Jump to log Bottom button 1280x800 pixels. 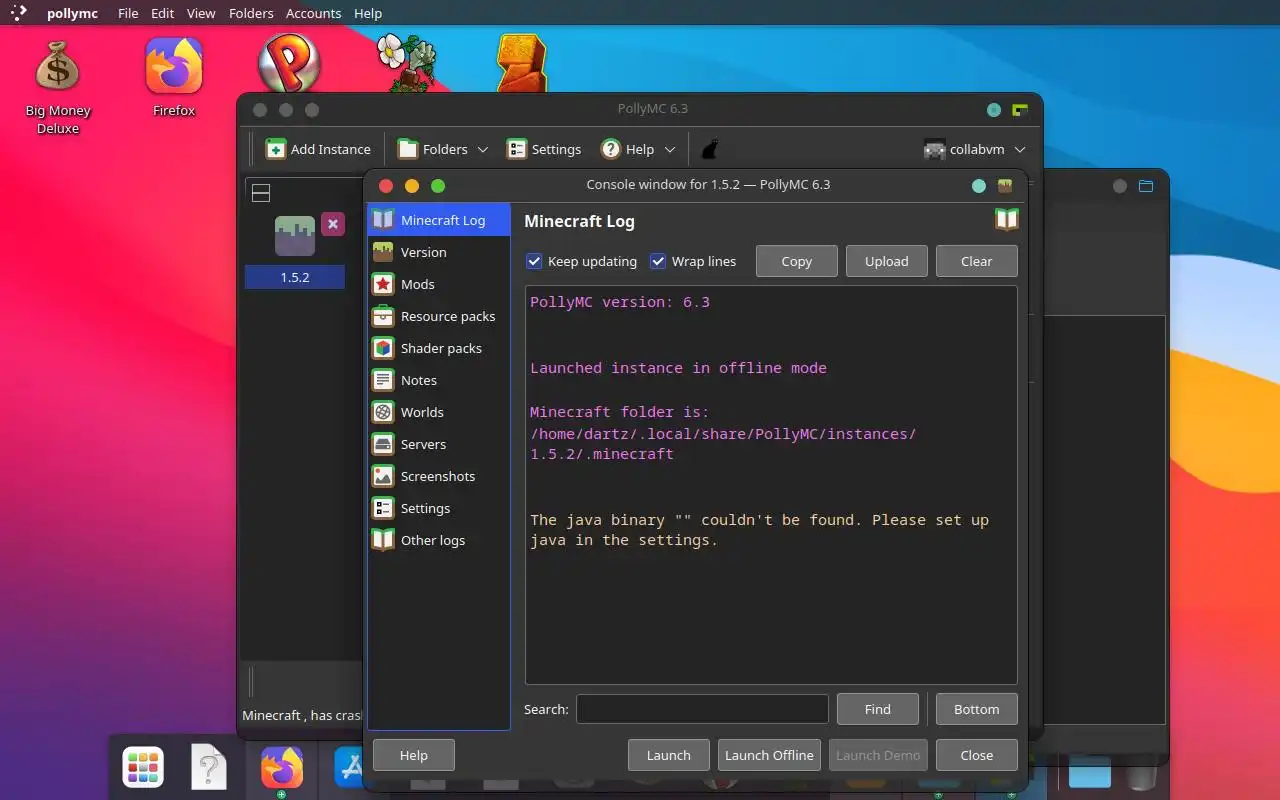coord(977,709)
